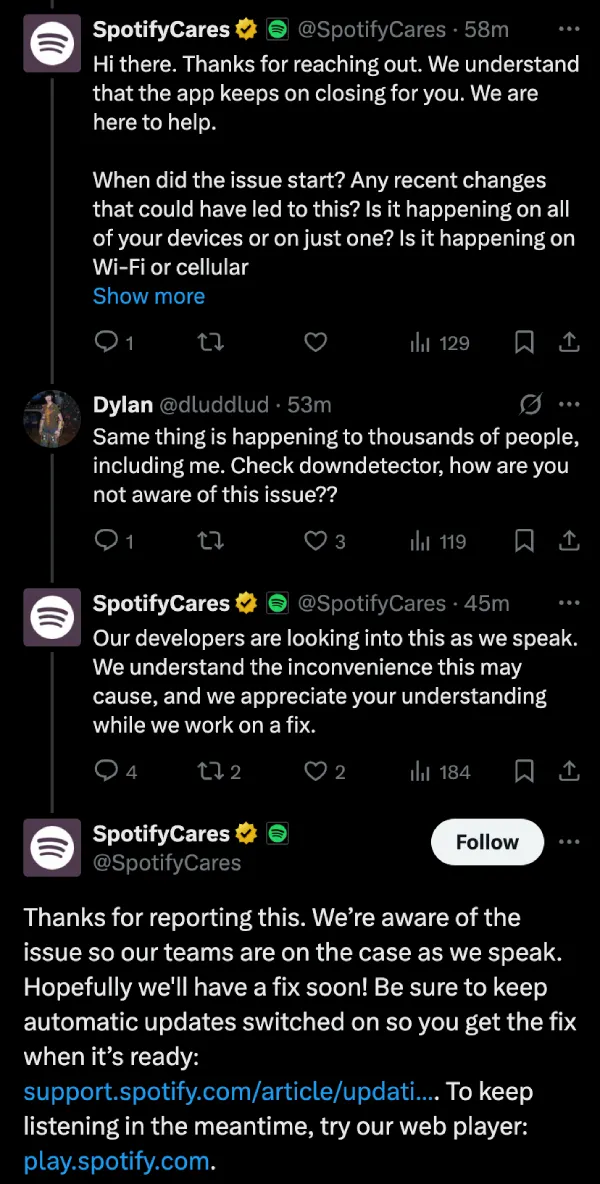Share SpotifyCares' developers tweet
The height and width of the screenshot is (1184, 600).
(x=569, y=771)
